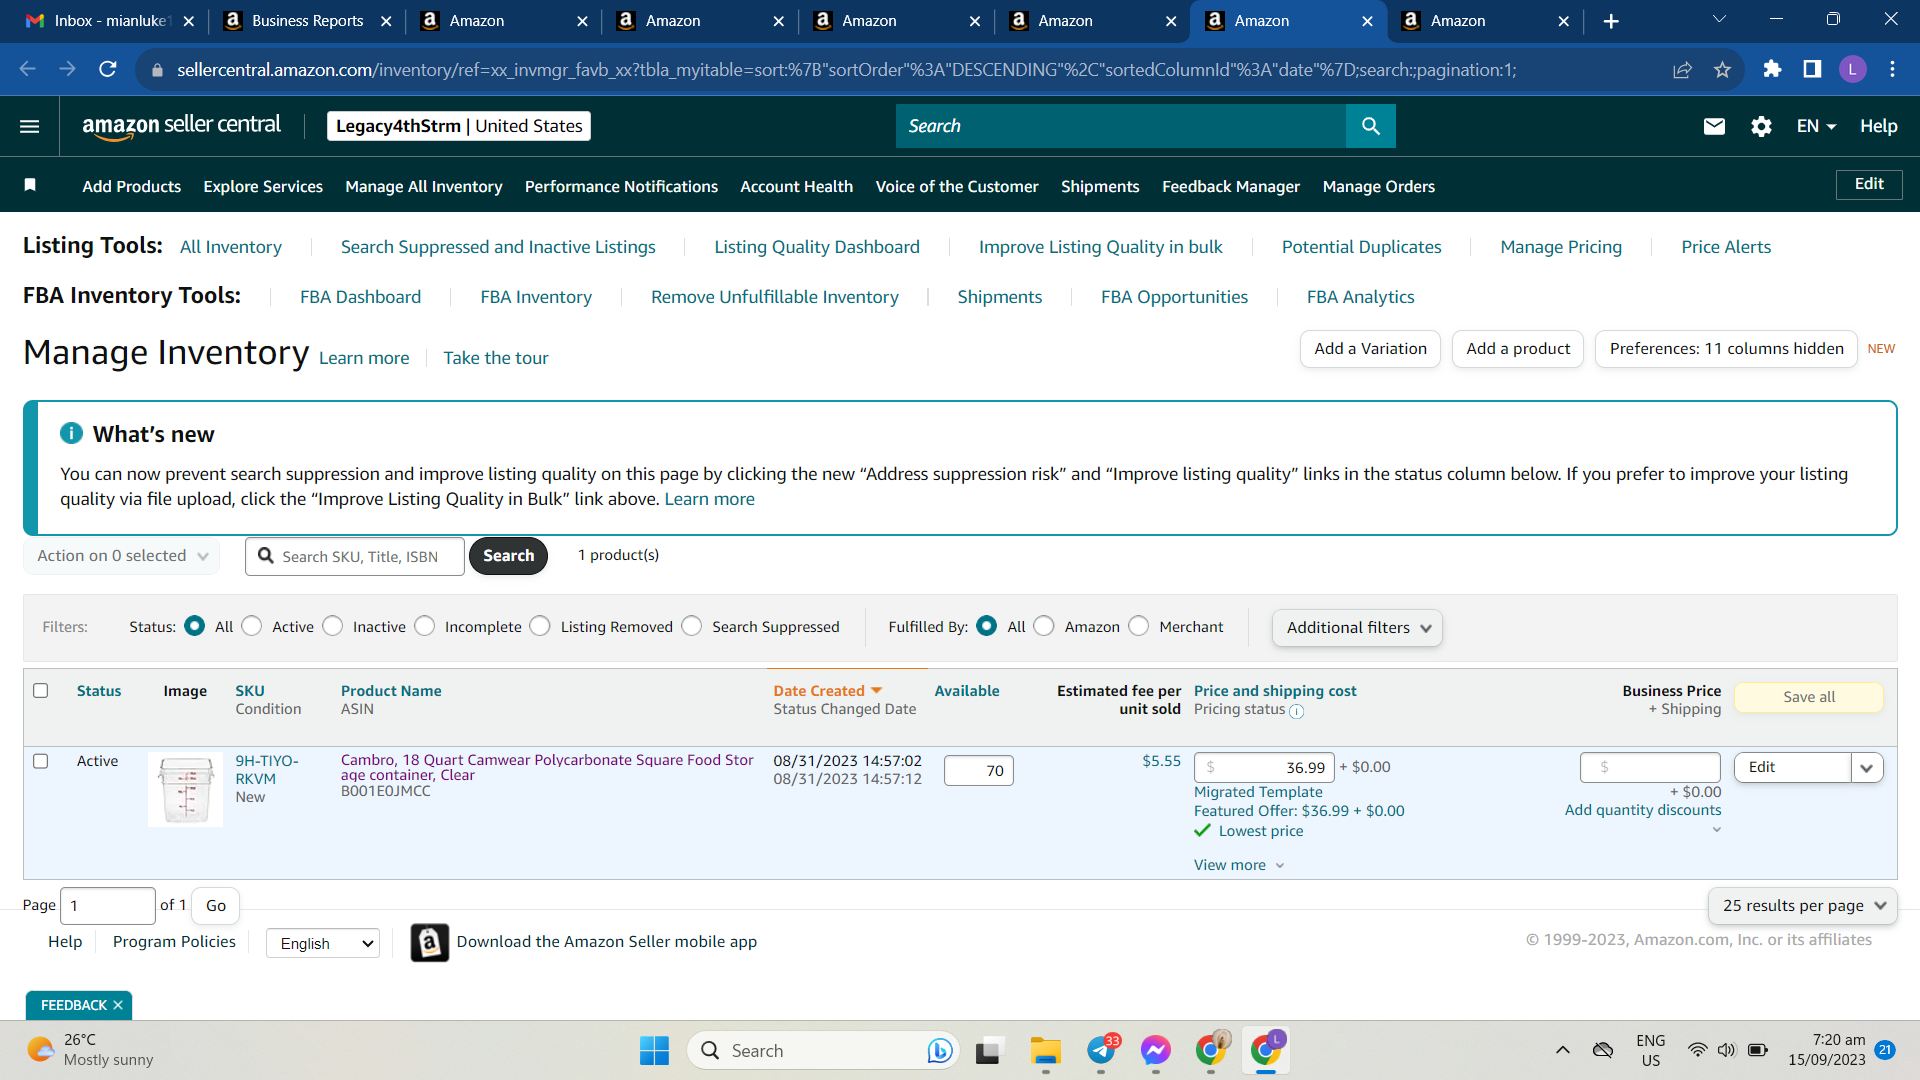This screenshot has width=1920, height=1080.
Task: Go back to the previous page
Action: click(27, 69)
